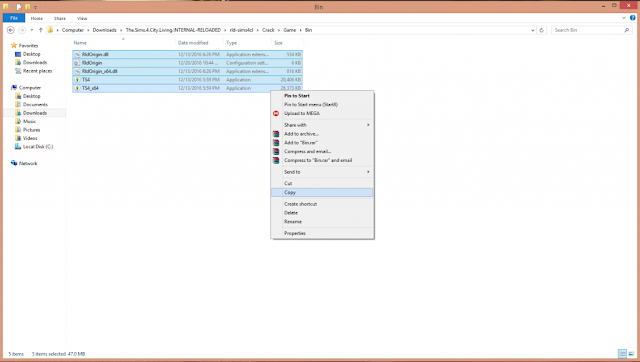Switch to Details view in status bar
This screenshot has width=640, height=362.
click(x=622, y=354)
